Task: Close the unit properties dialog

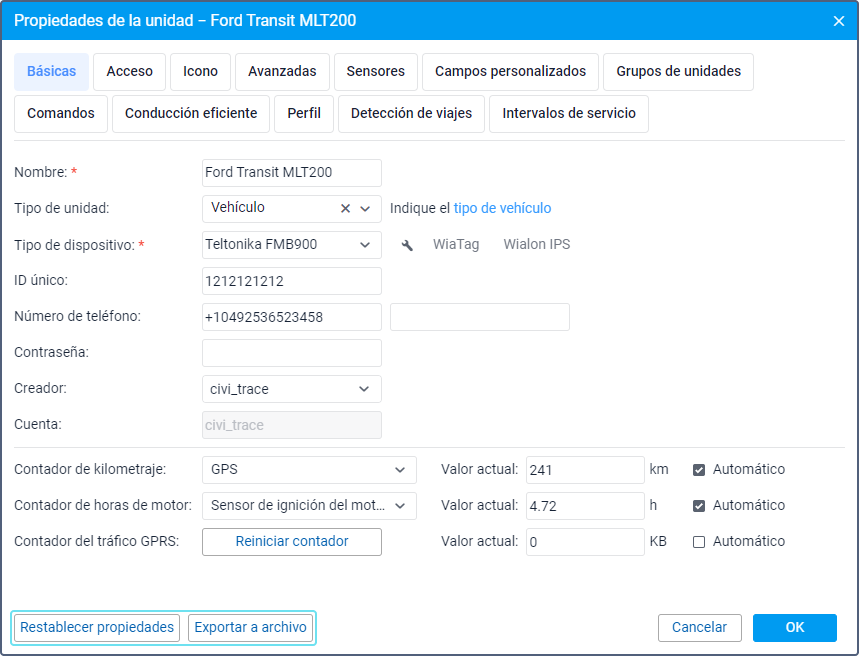Action: pos(839,21)
